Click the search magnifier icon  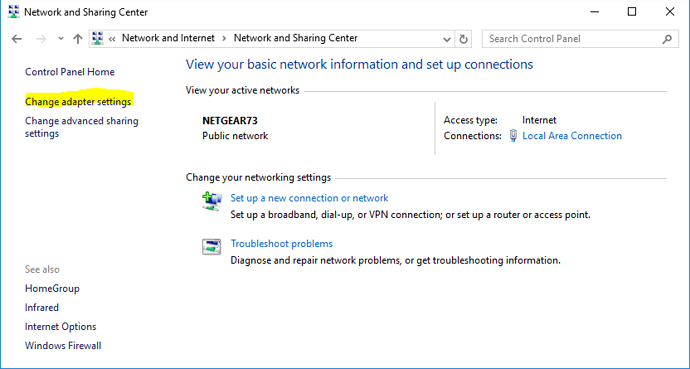(x=667, y=39)
